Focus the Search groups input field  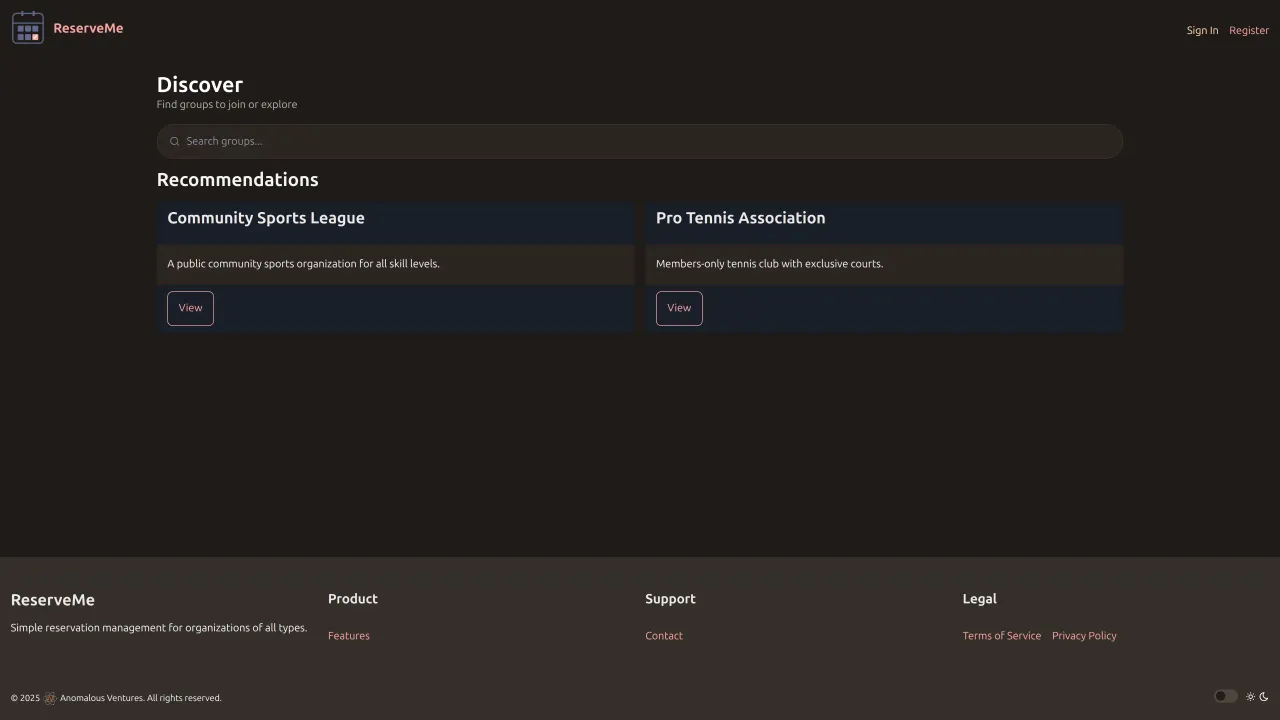click(640, 141)
